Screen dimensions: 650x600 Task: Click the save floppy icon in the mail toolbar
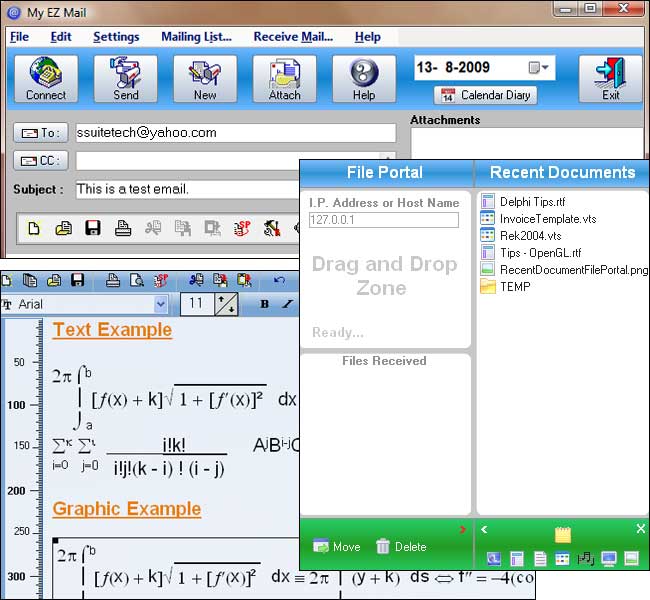(93, 229)
